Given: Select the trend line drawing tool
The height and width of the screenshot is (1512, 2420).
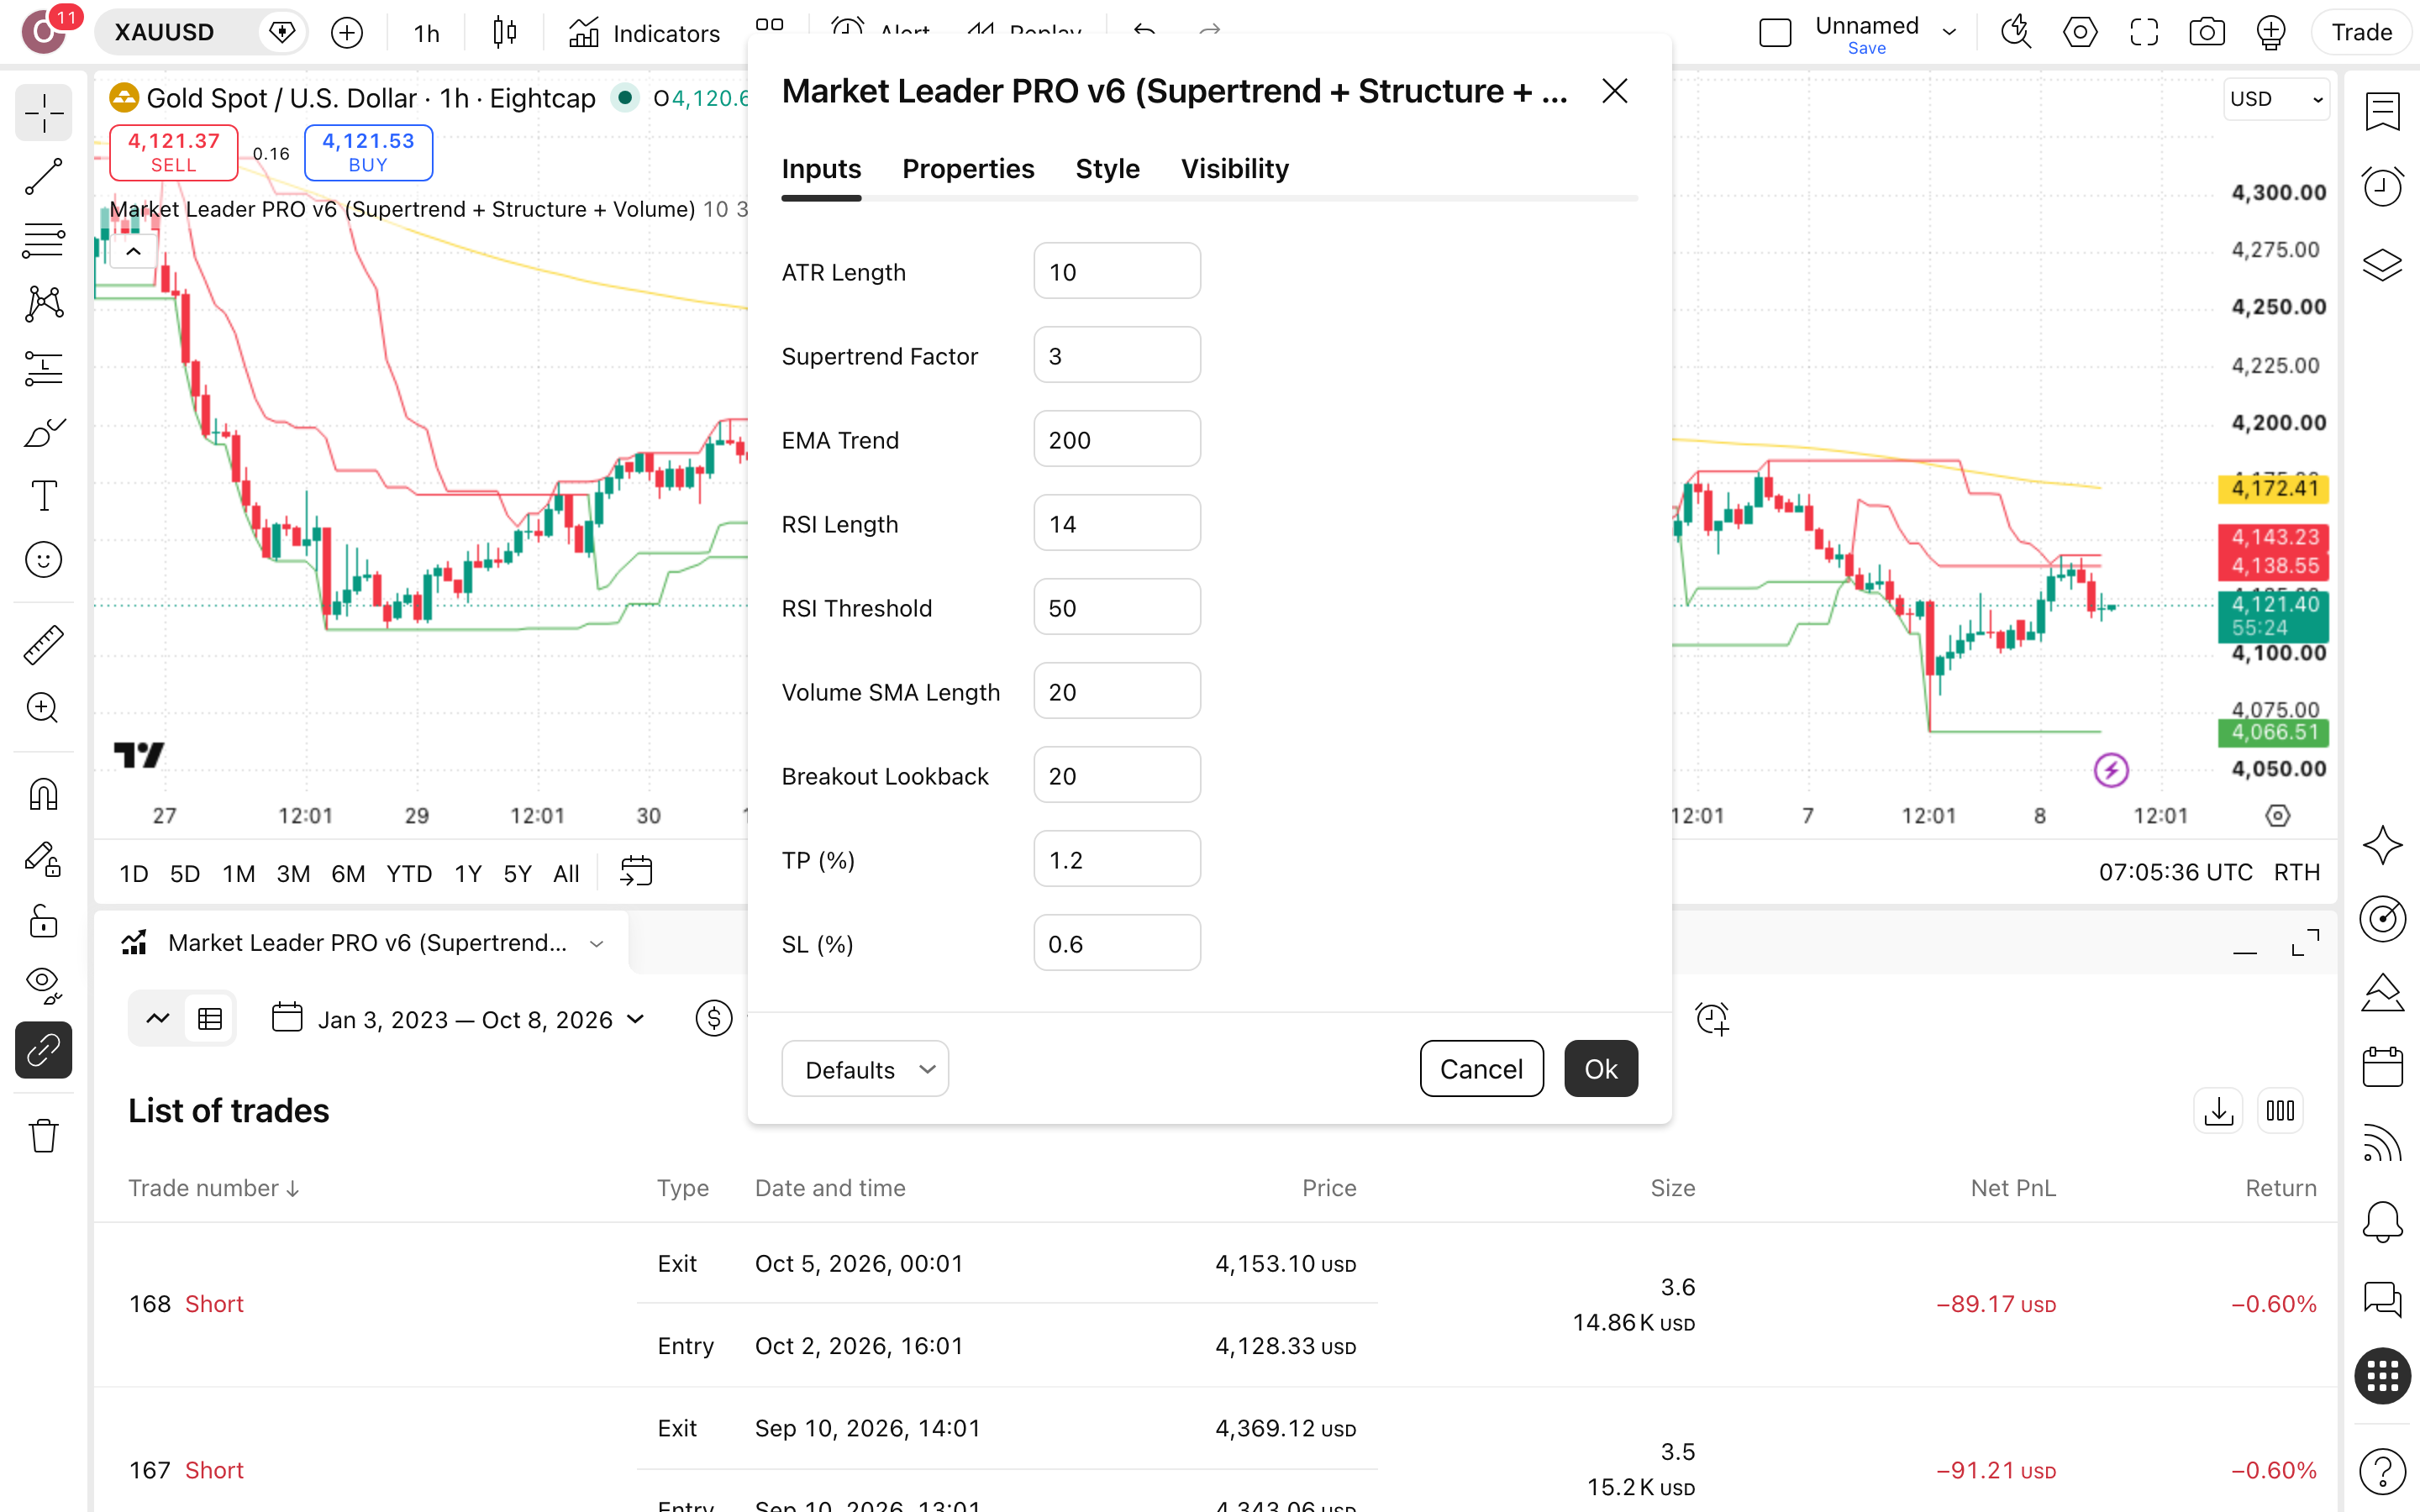Looking at the screenshot, I should 43,177.
